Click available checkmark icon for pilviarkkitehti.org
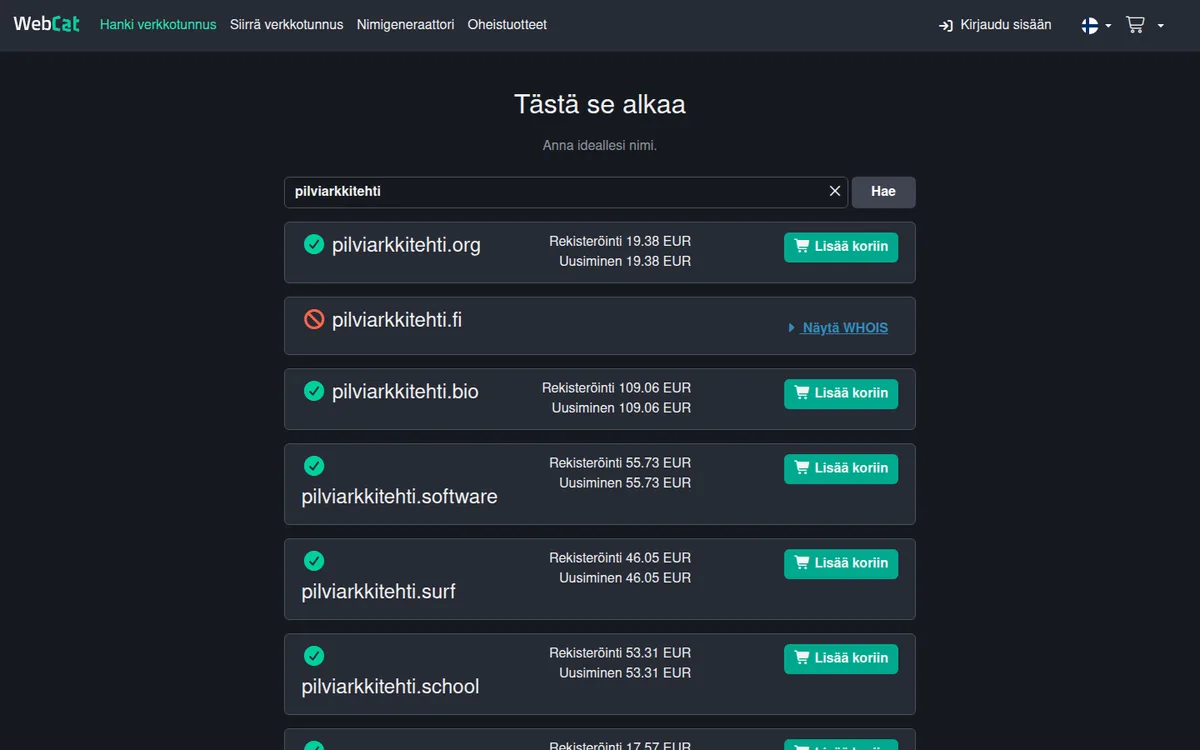The width and height of the screenshot is (1200, 750). 314,244
